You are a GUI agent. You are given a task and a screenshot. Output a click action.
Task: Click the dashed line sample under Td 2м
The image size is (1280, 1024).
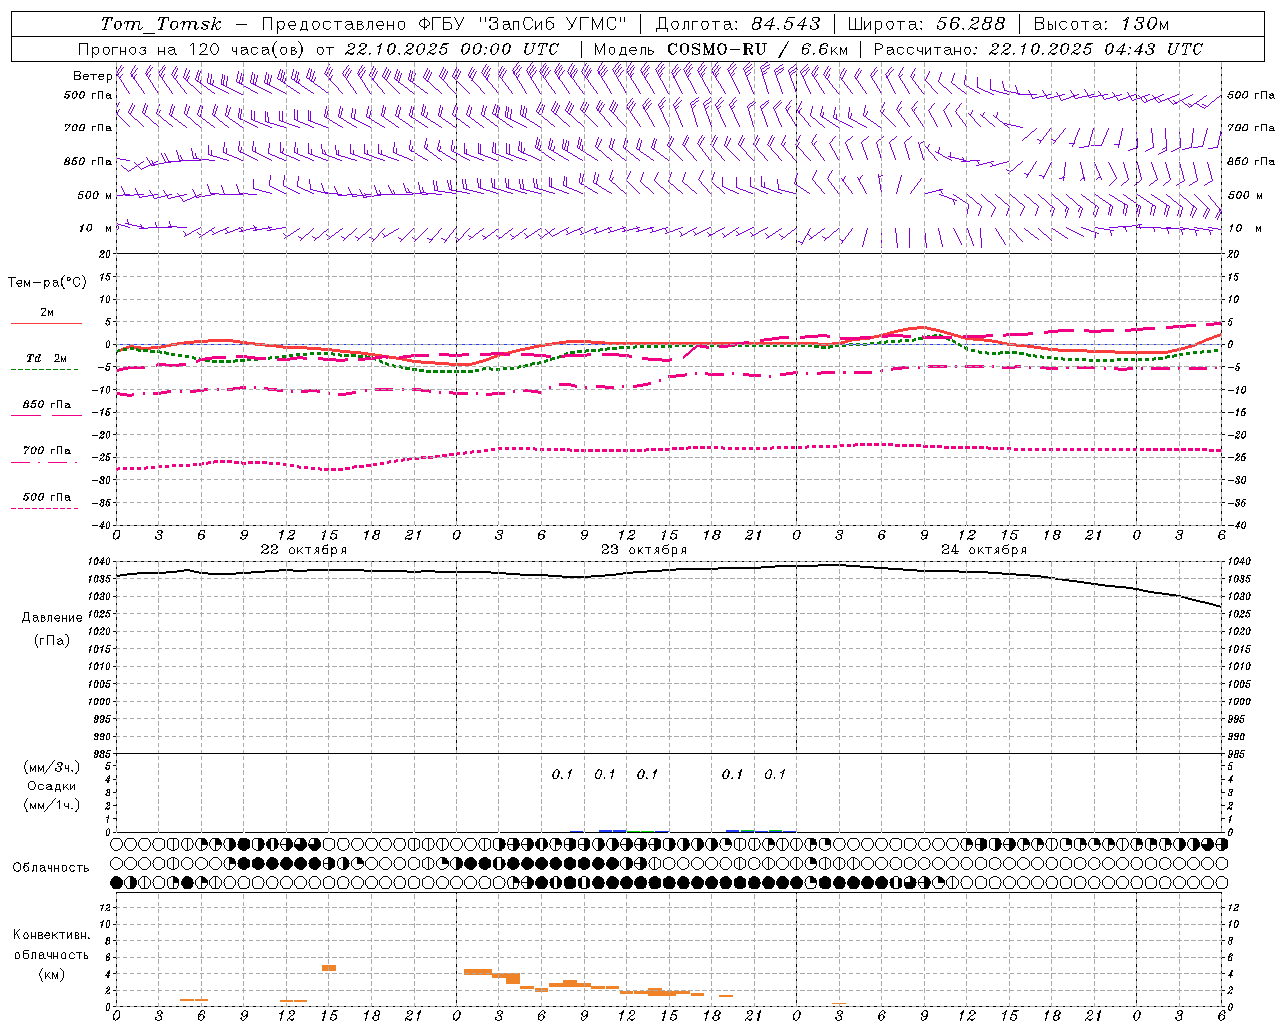[x=44, y=370]
